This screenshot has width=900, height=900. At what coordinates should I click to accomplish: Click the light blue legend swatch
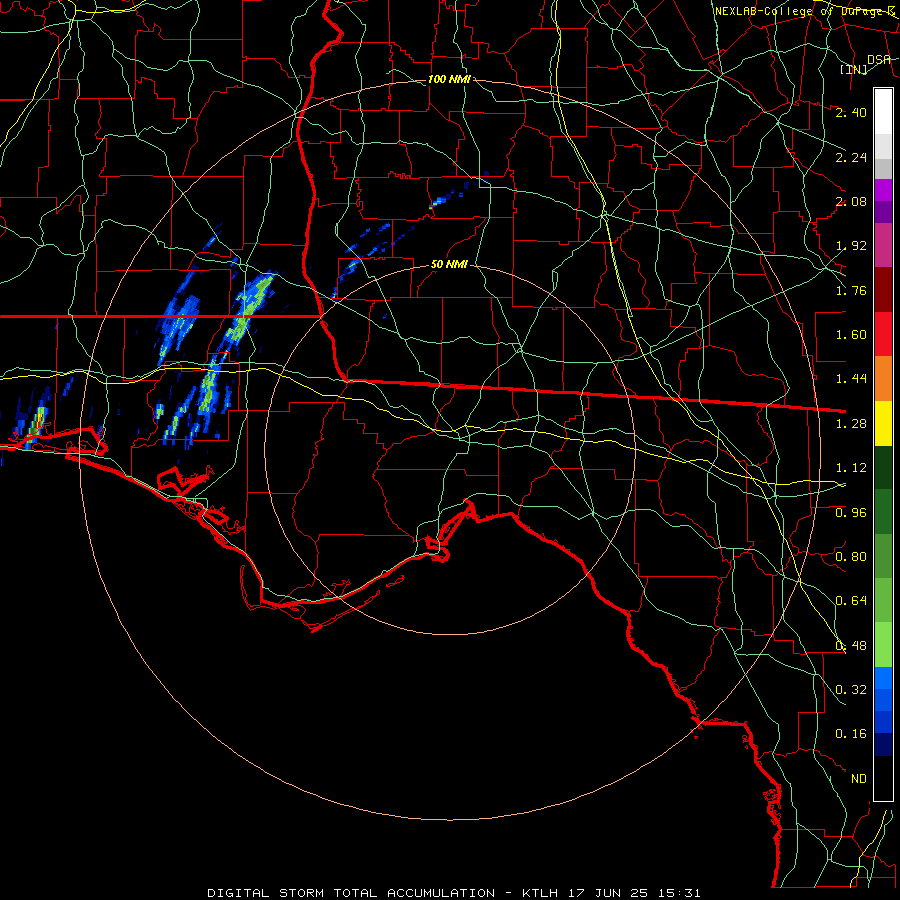pyautogui.click(x=883, y=678)
